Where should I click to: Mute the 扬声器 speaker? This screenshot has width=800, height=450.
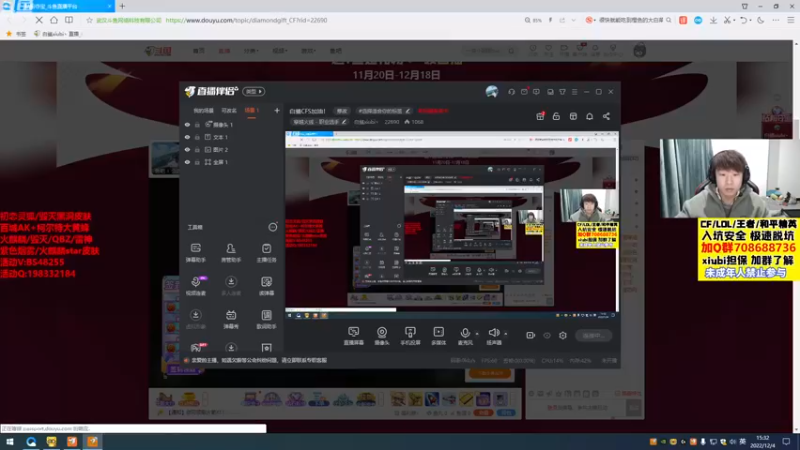click(493, 336)
